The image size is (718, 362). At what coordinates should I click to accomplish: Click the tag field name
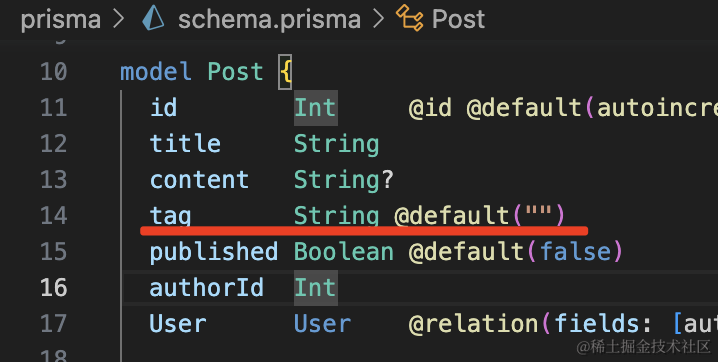tap(170, 216)
